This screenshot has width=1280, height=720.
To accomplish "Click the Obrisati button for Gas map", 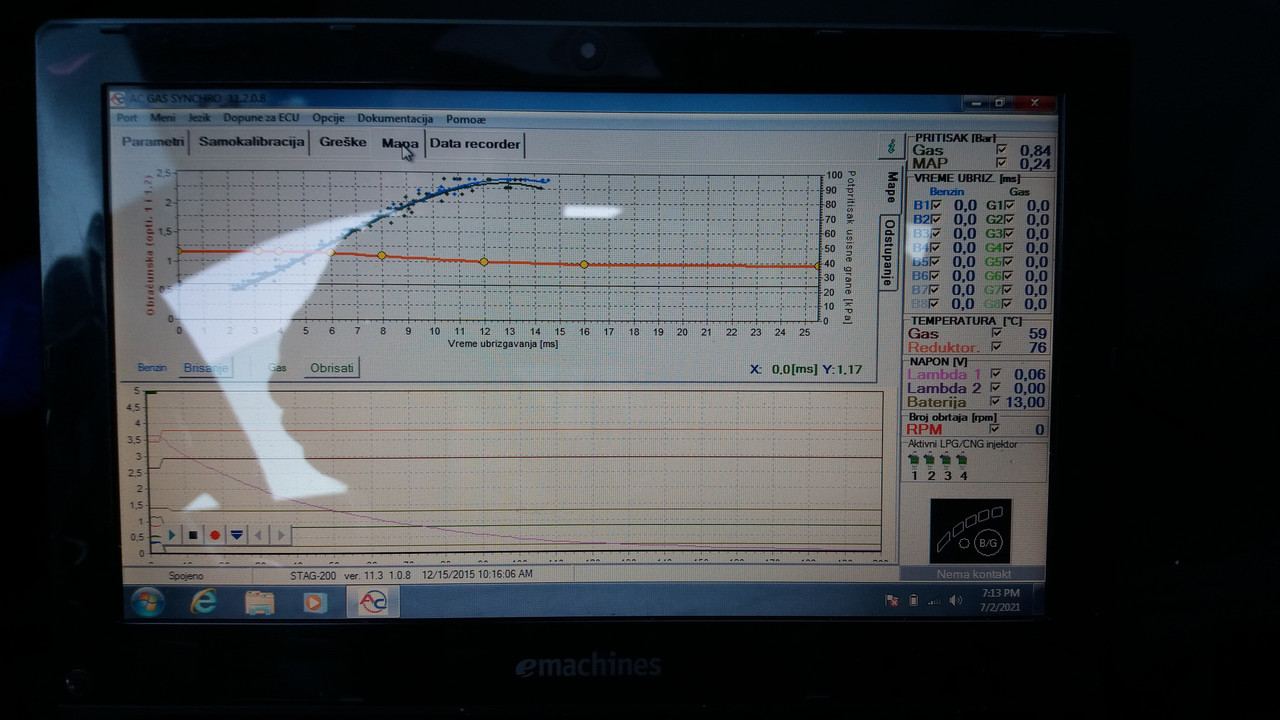I will 332,368.
